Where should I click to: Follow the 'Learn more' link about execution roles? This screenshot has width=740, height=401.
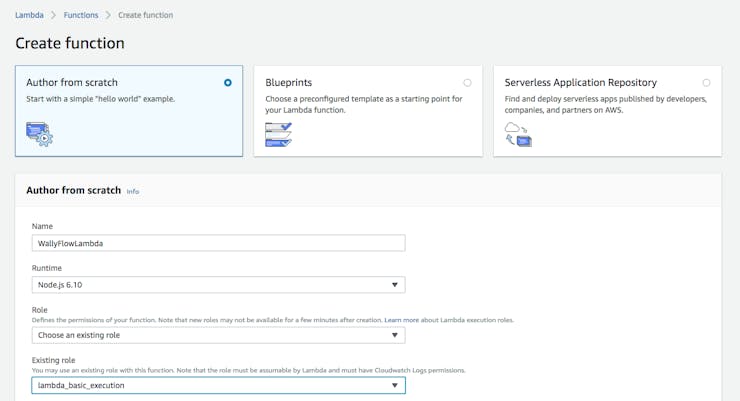tap(402, 320)
